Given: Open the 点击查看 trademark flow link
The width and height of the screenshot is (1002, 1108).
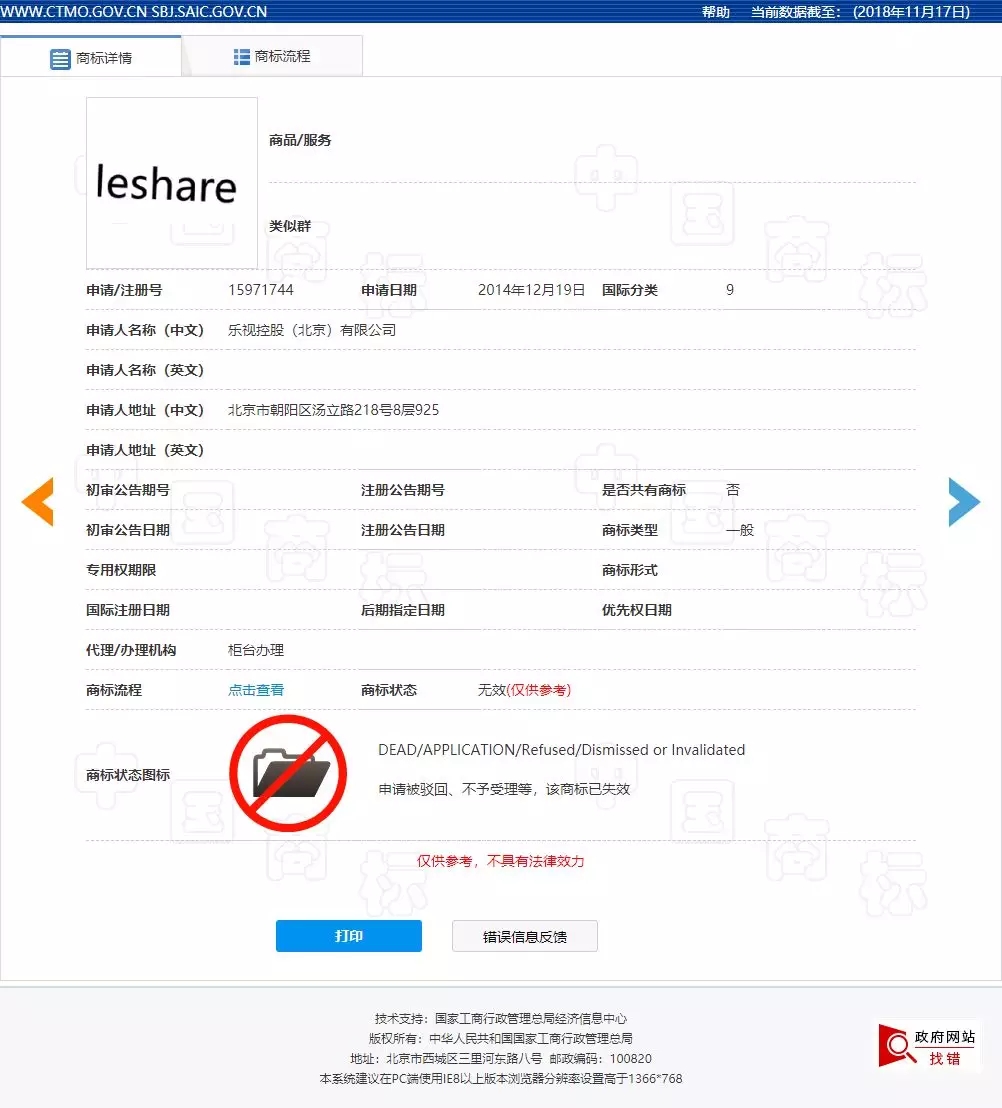Looking at the screenshot, I should (x=256, y=690).
